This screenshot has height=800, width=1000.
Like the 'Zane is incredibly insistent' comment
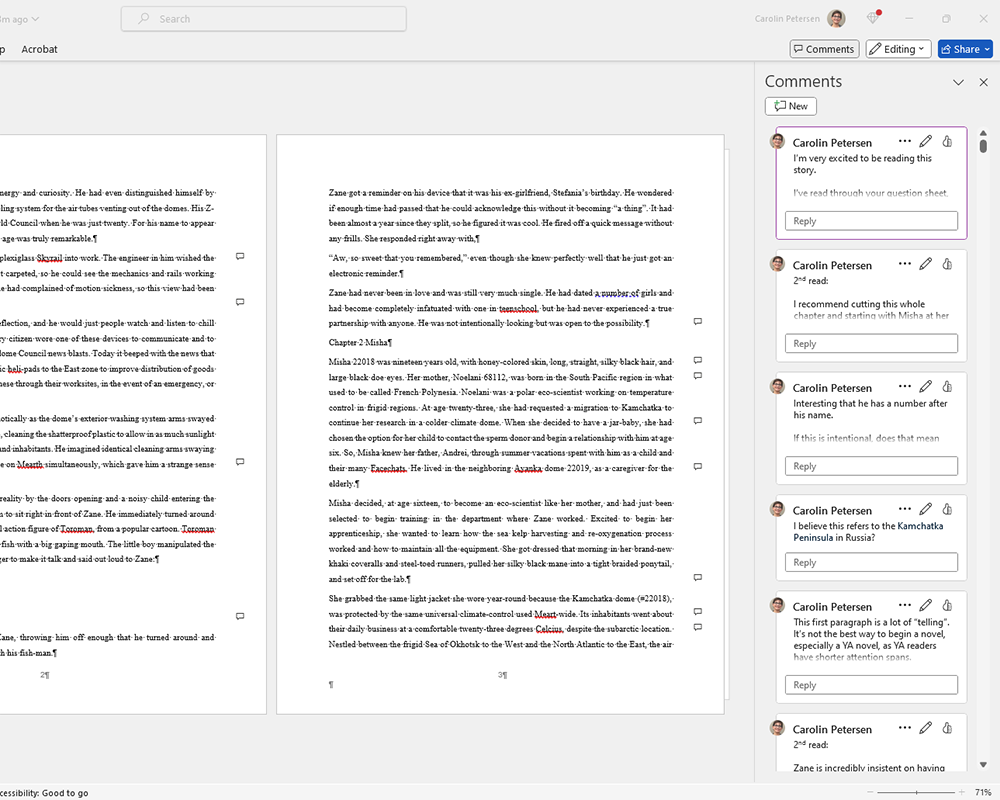pyautogui.click(x=947, y=727)
